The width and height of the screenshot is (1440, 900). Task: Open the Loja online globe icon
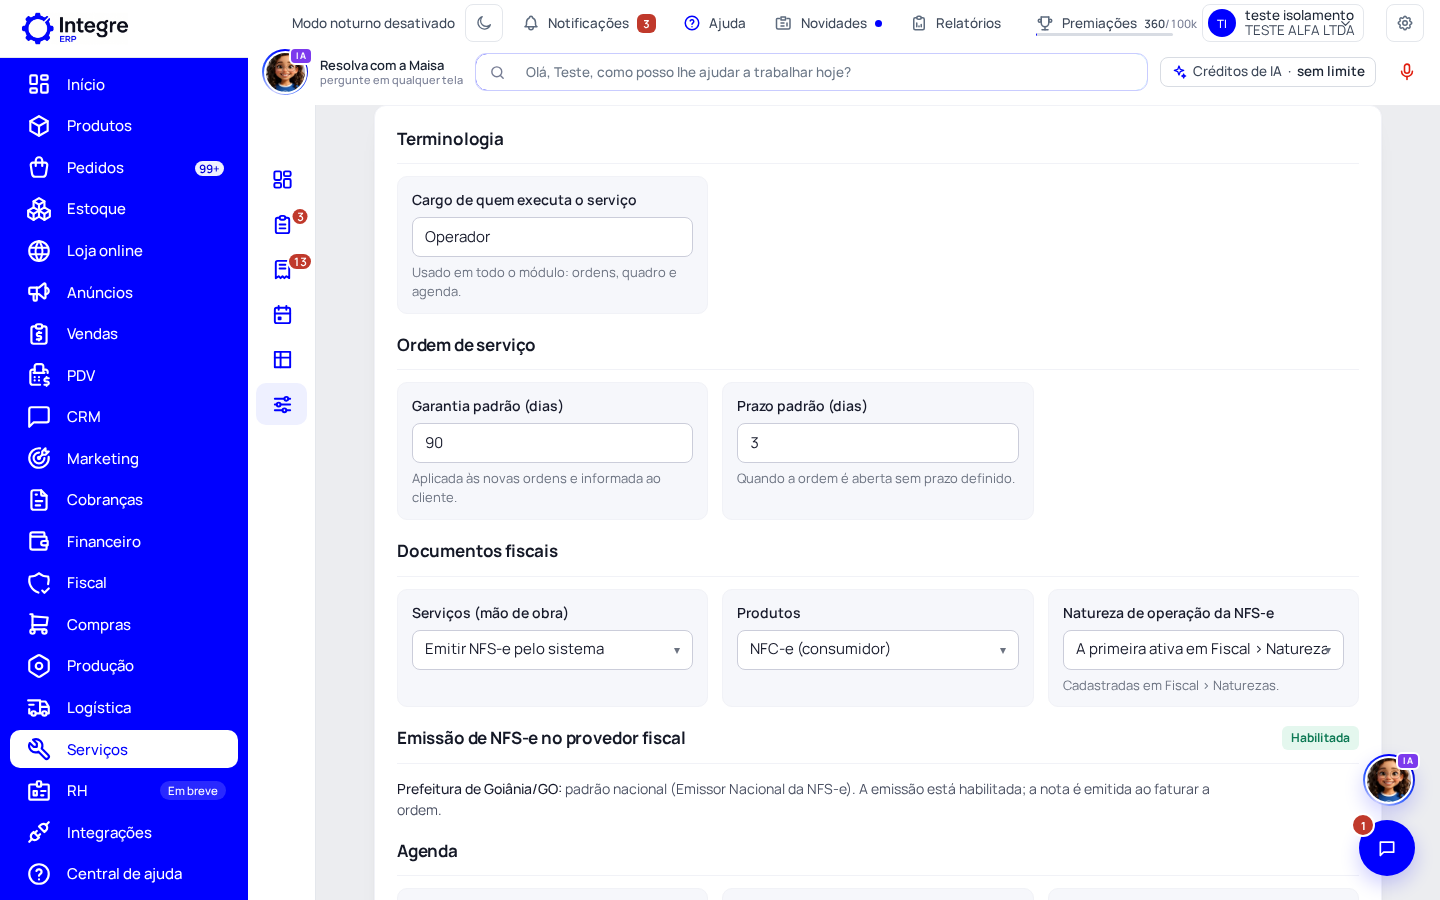click(39, 251)
